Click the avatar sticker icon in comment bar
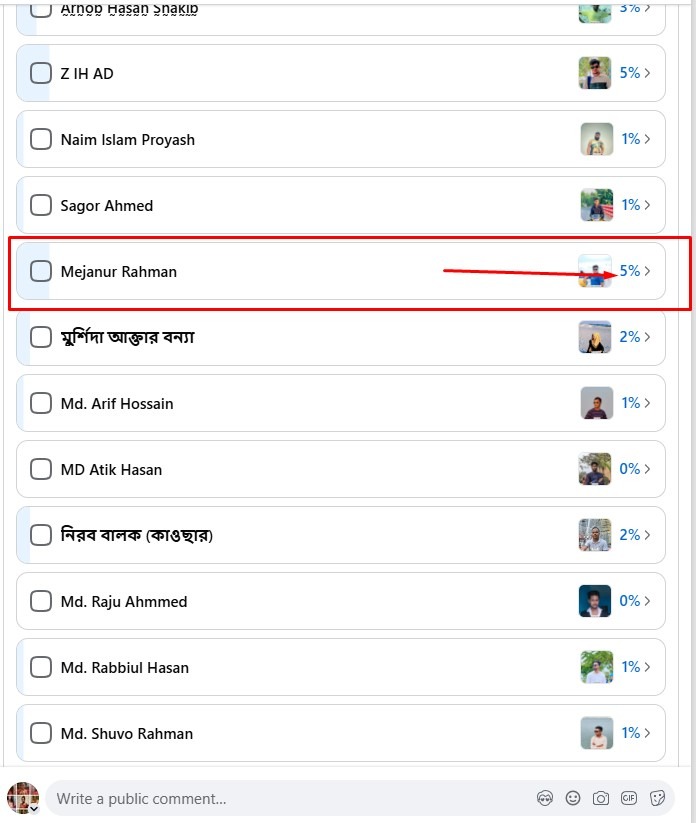The image size is (696, 823). [545, 798]
